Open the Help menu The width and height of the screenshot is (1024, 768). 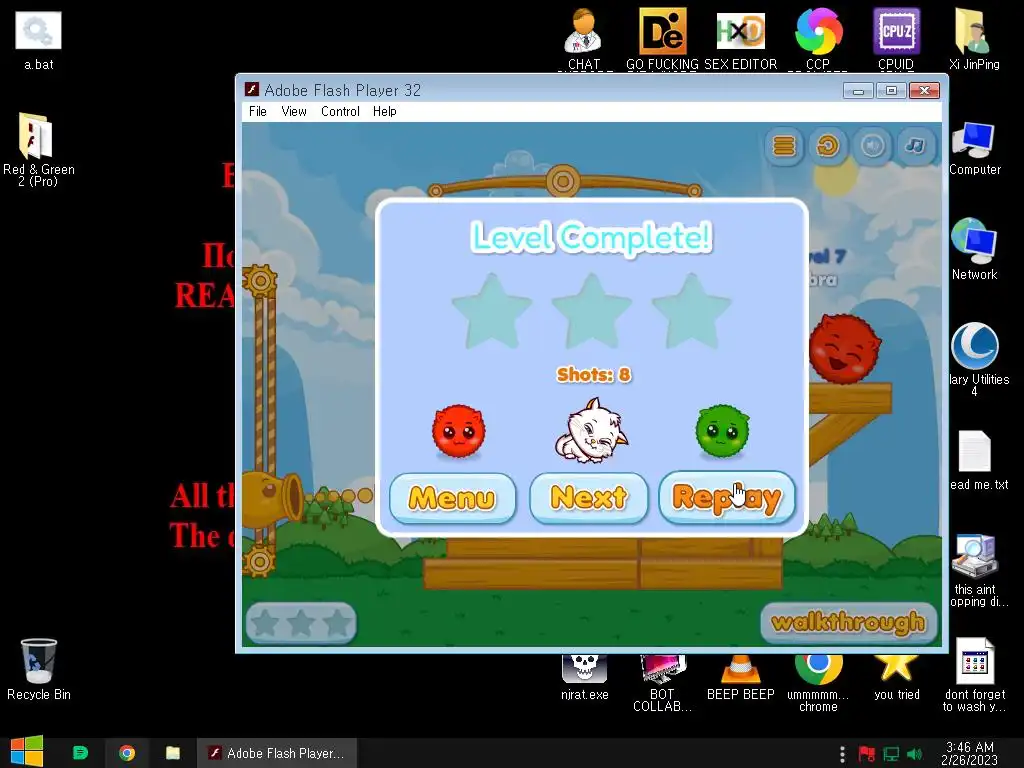pos(385,111)
